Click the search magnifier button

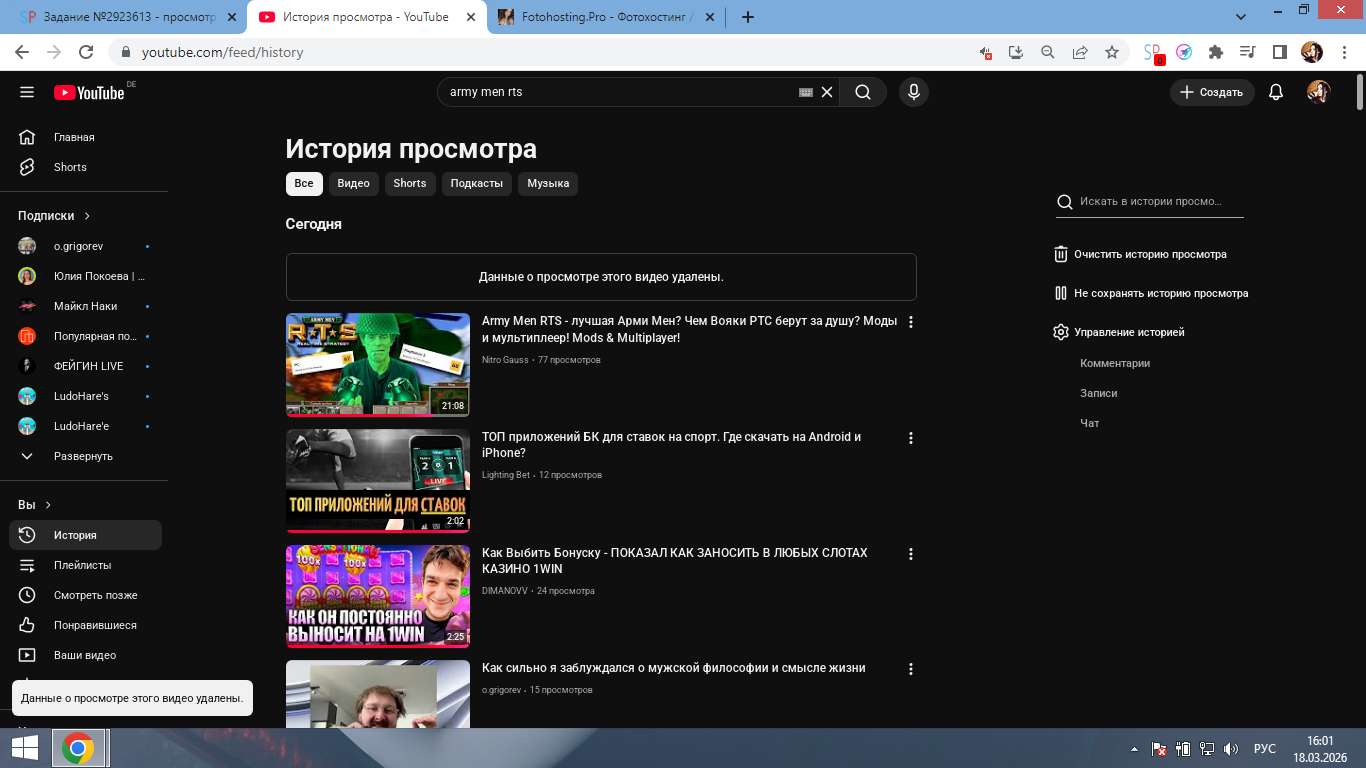pos(862,92)
